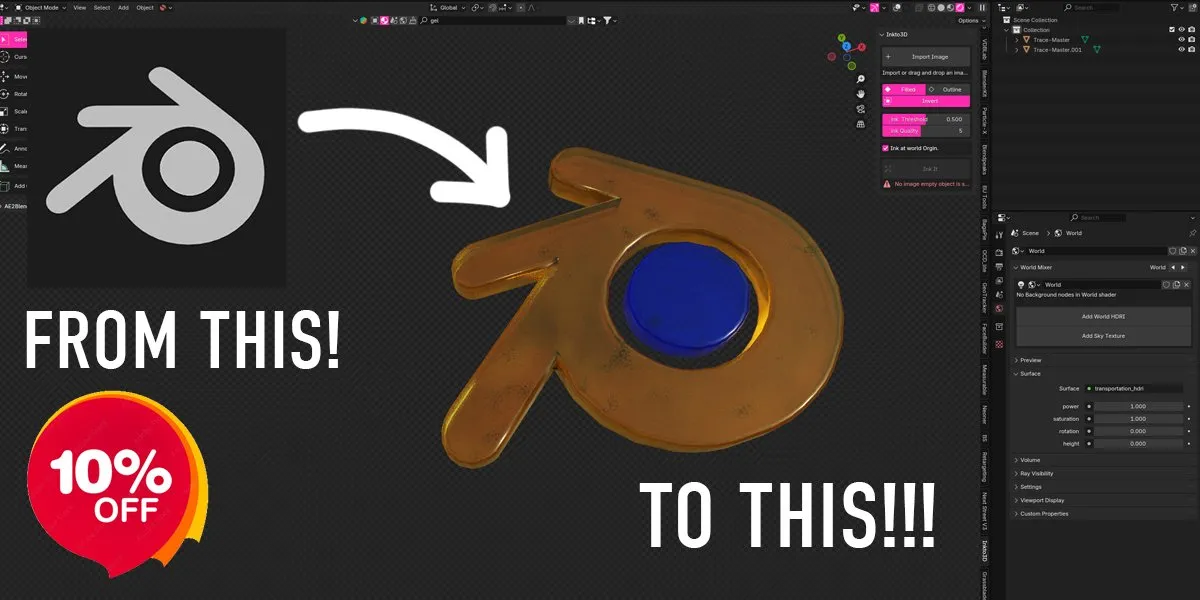Viewport: 1200px width, 600px height.
Task: Toggle the camera view icon
Action: 861,109
